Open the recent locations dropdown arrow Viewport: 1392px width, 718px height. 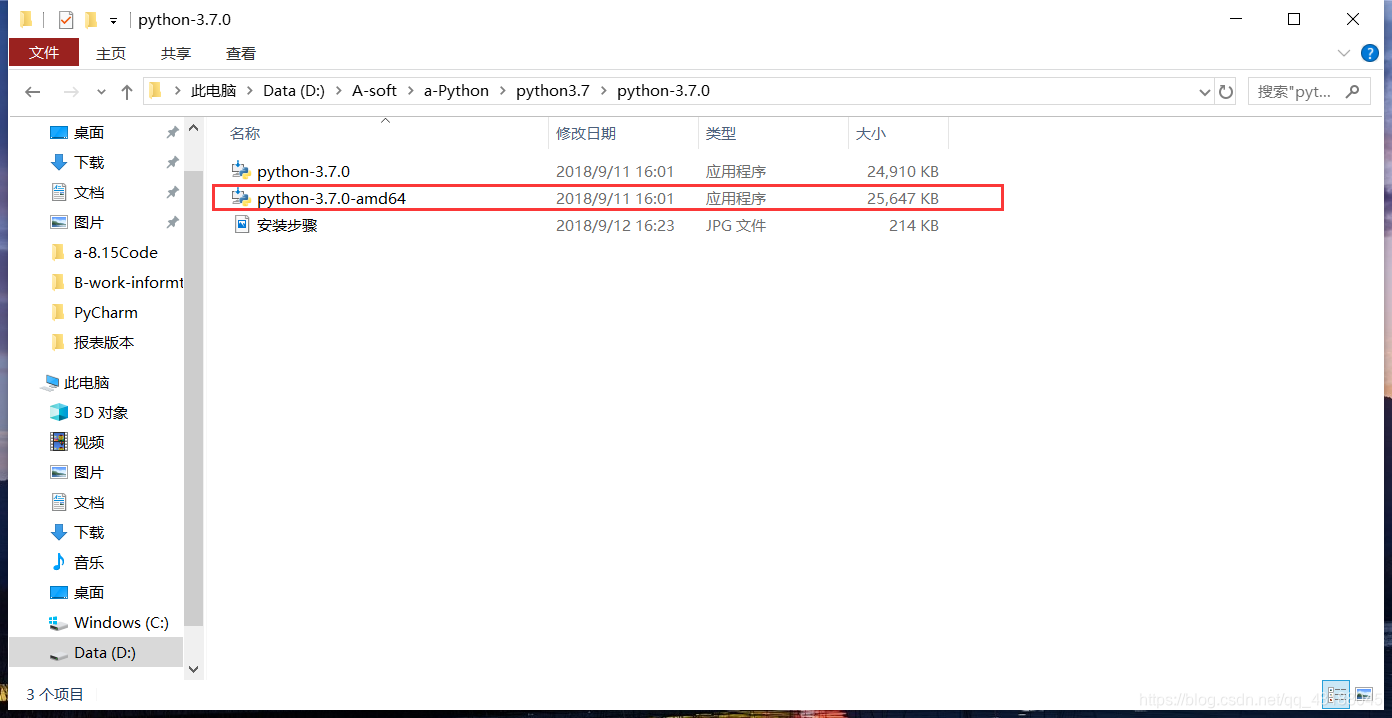[x=101, y=91]
